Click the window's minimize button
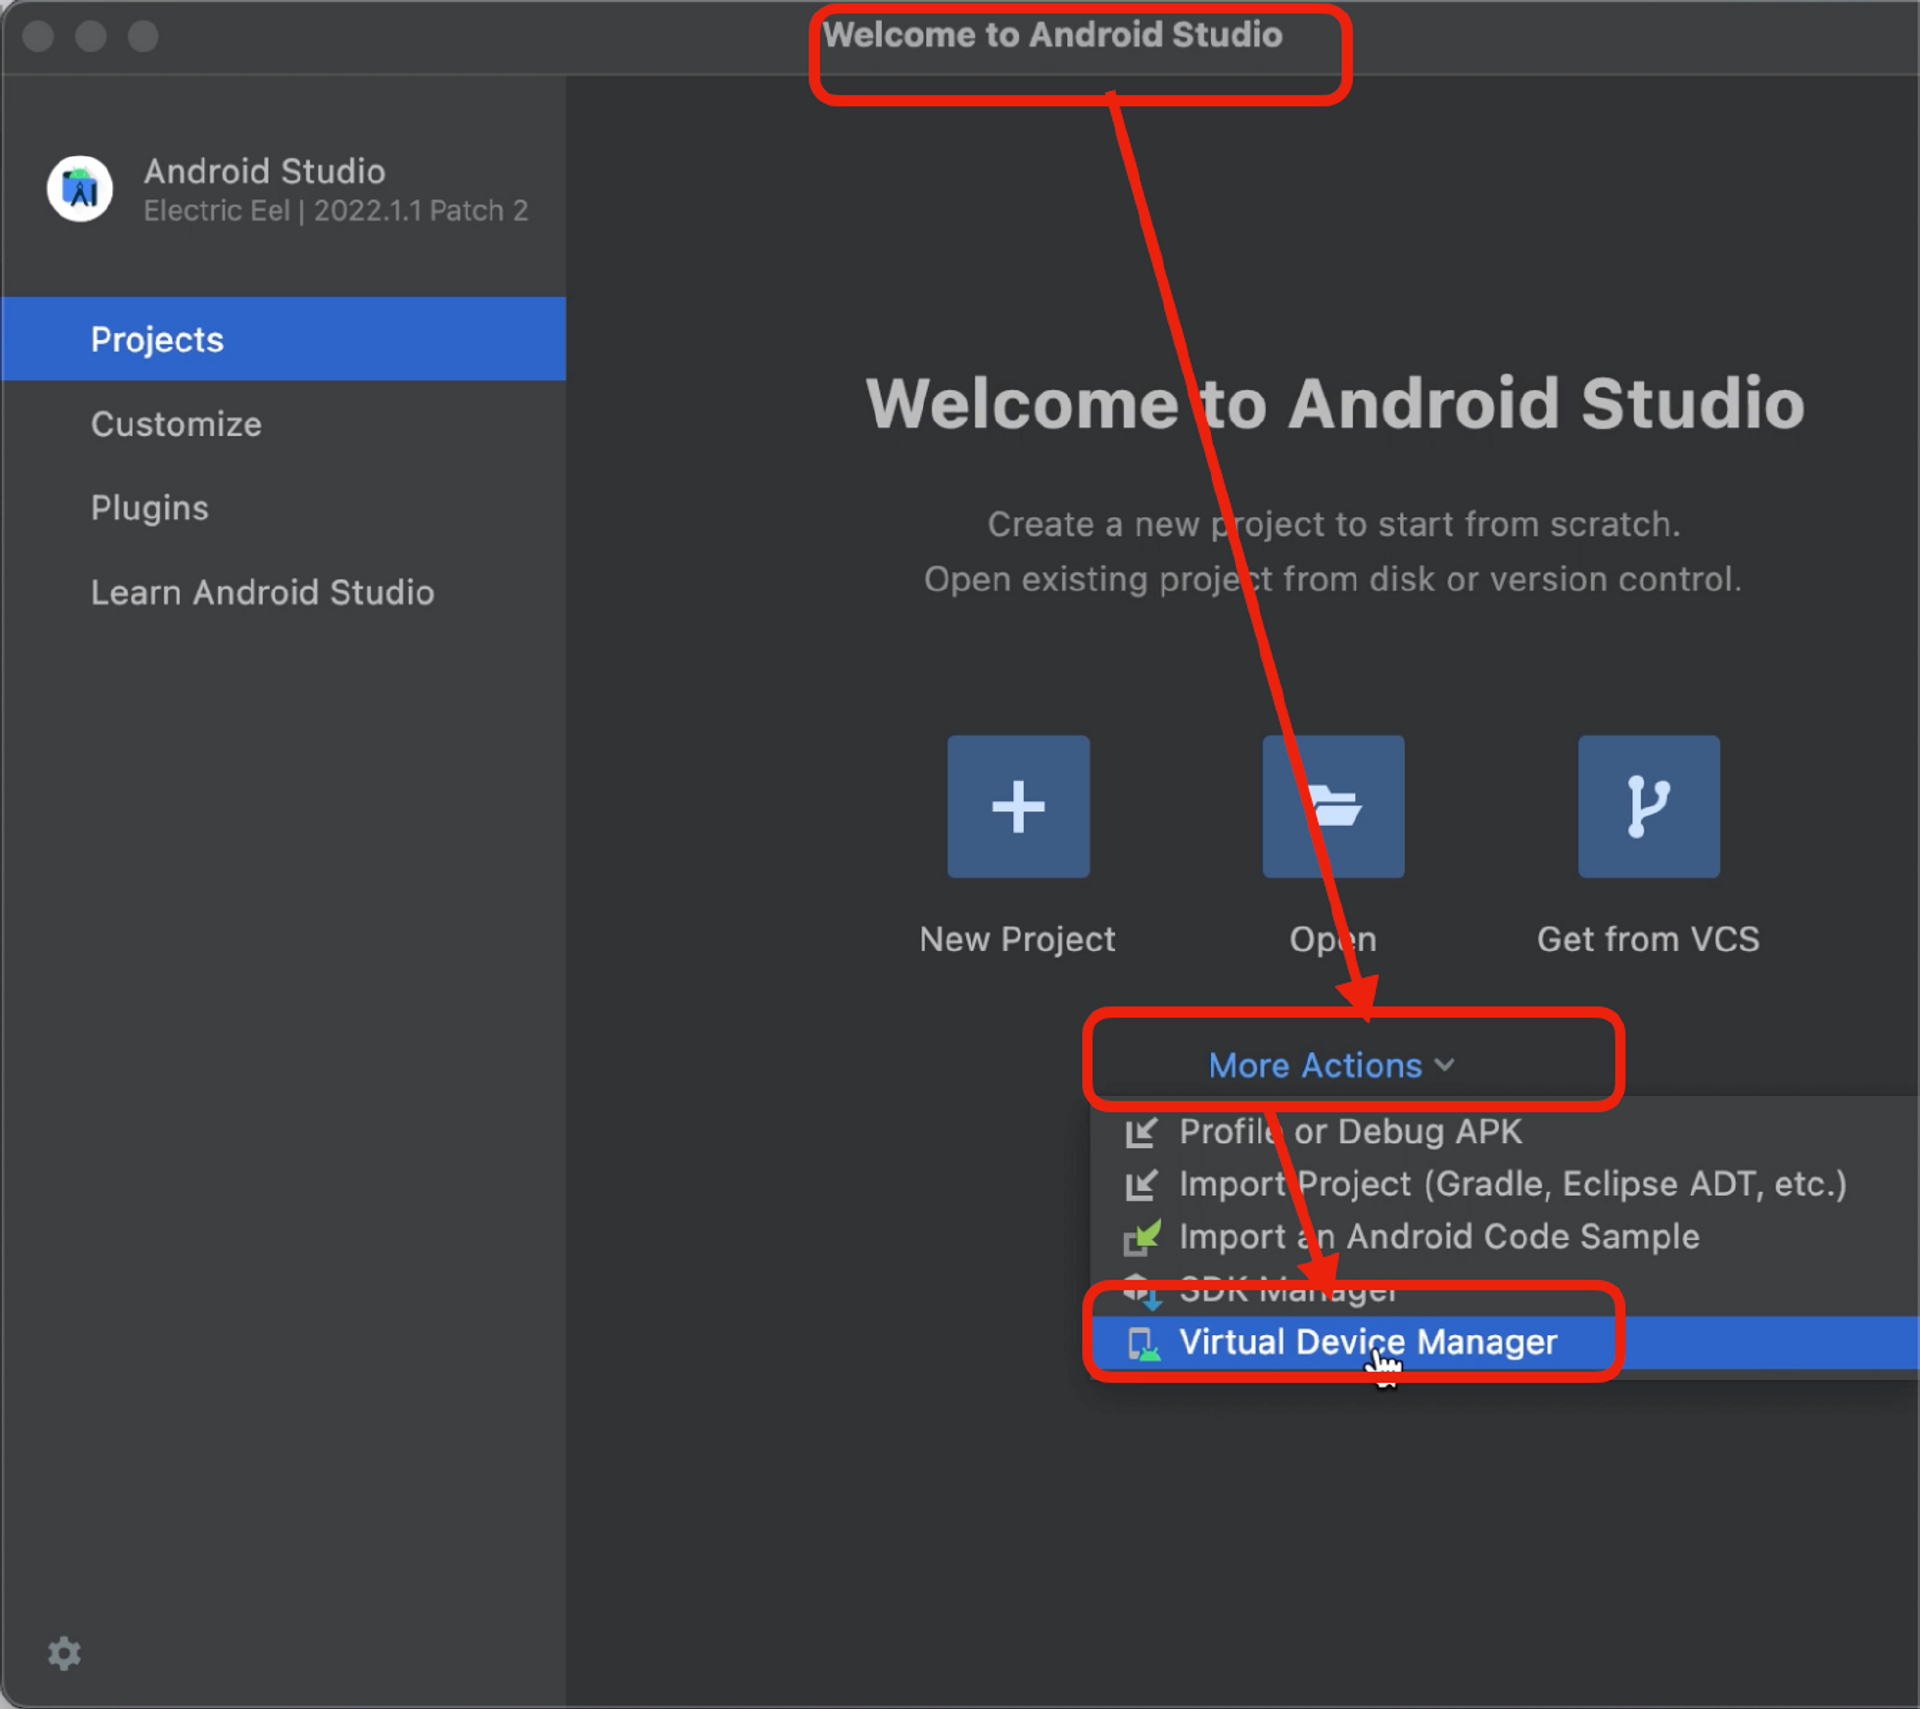Viewport: 1920px width, 1709px height. (x=91, y=36)
